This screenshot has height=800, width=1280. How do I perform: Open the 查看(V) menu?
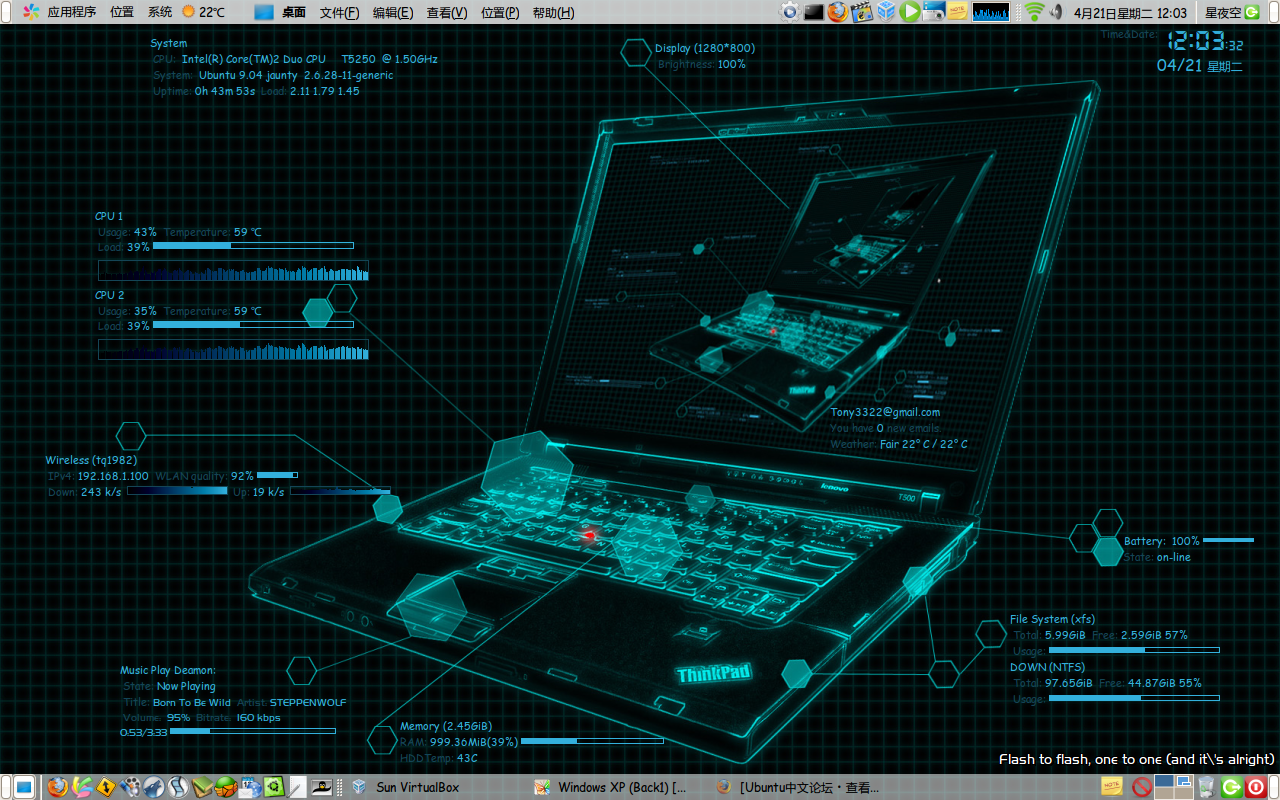446,13
